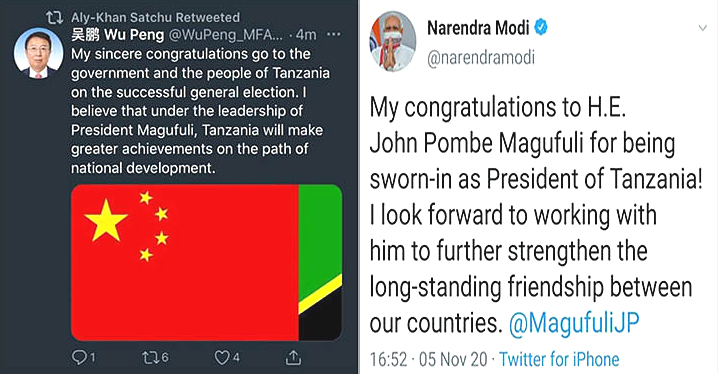This screenshot has height=374, width=718.
Task: Click the 4m timestamp on Wu Peng's tweet
Action: (306, 34)
